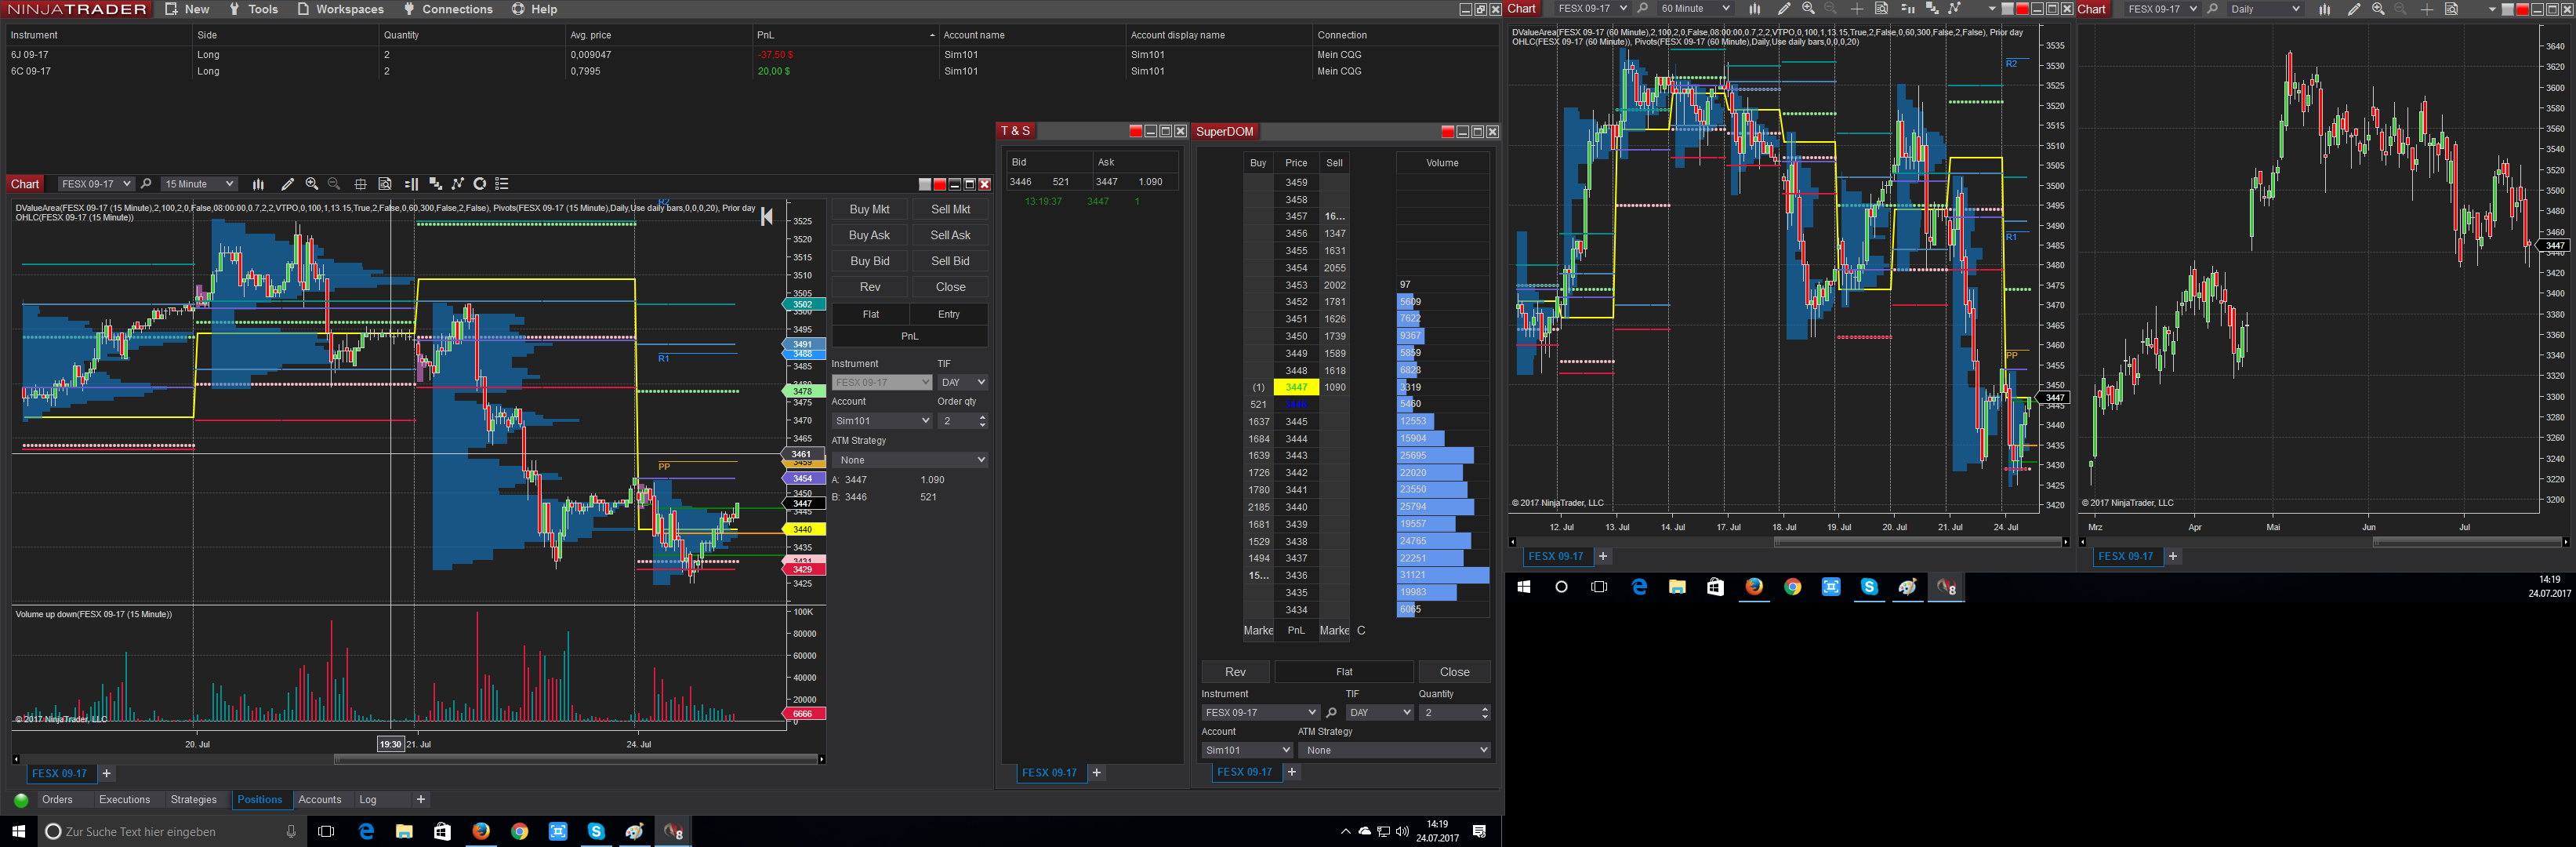Select drawing pencil in 60 Minute chart
This screenshot has width=2576, height=847.
[1784, 9]
